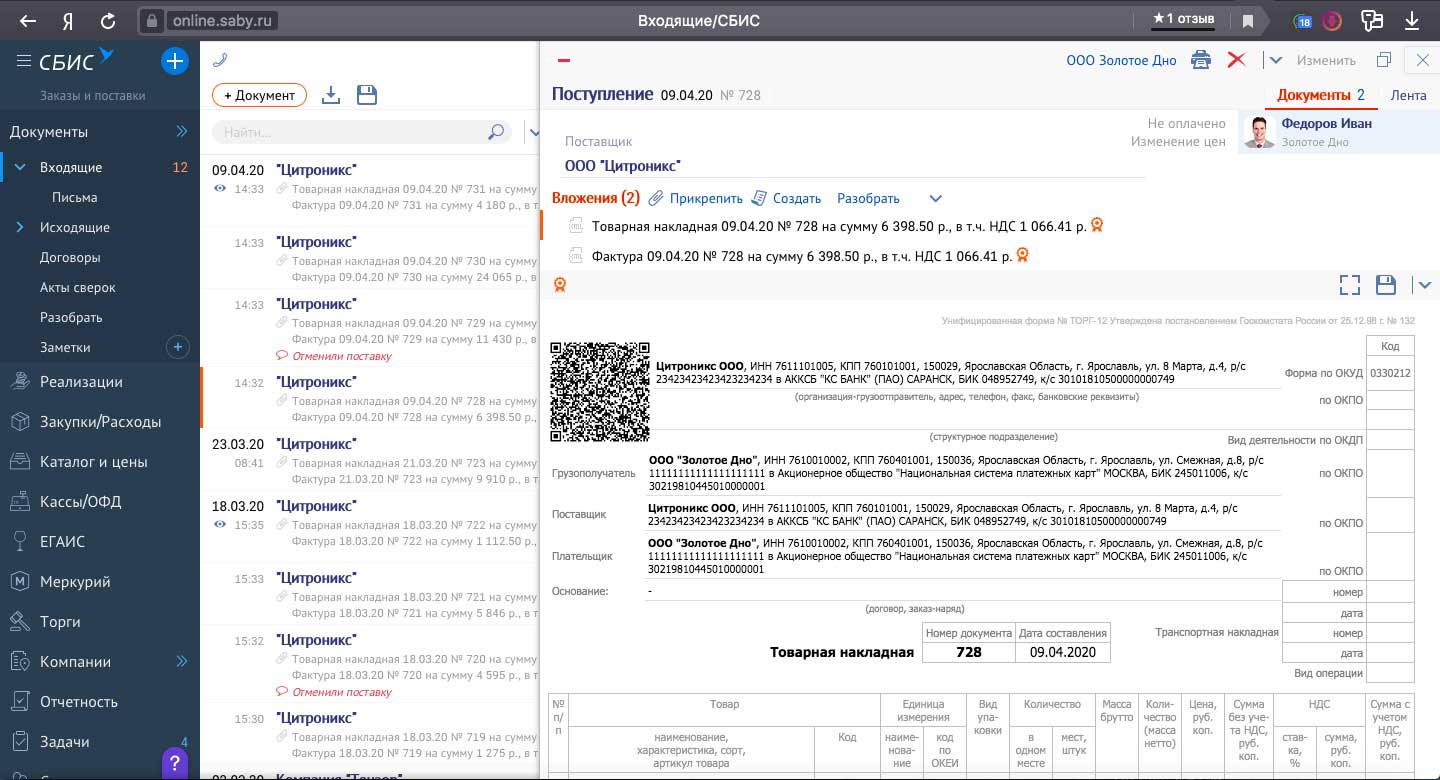
Task: Open attachments dropdown arrow after Разобрать
Action: [x=935, y=198]
